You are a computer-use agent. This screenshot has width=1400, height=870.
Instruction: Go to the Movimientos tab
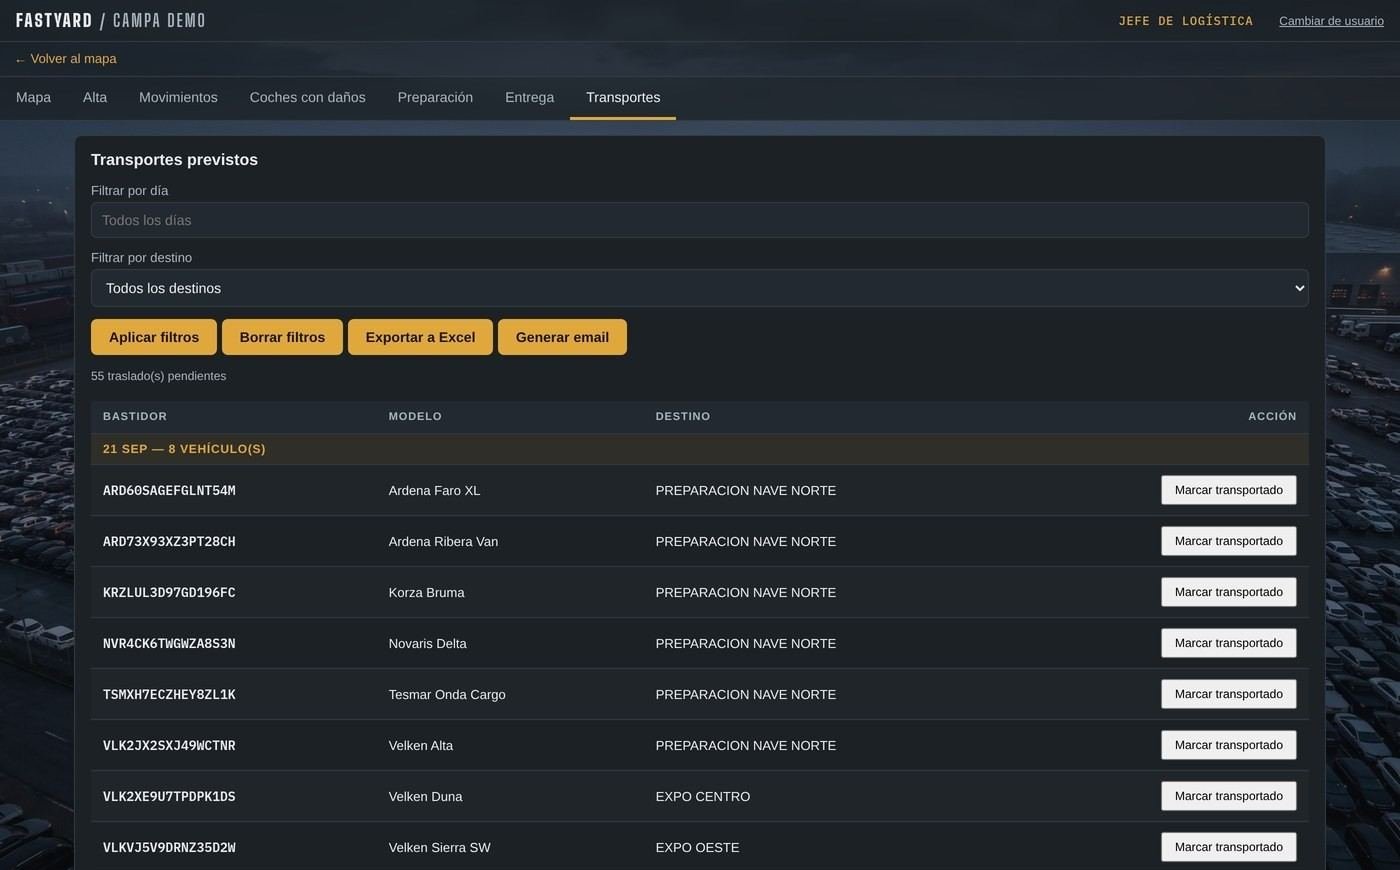178,98
